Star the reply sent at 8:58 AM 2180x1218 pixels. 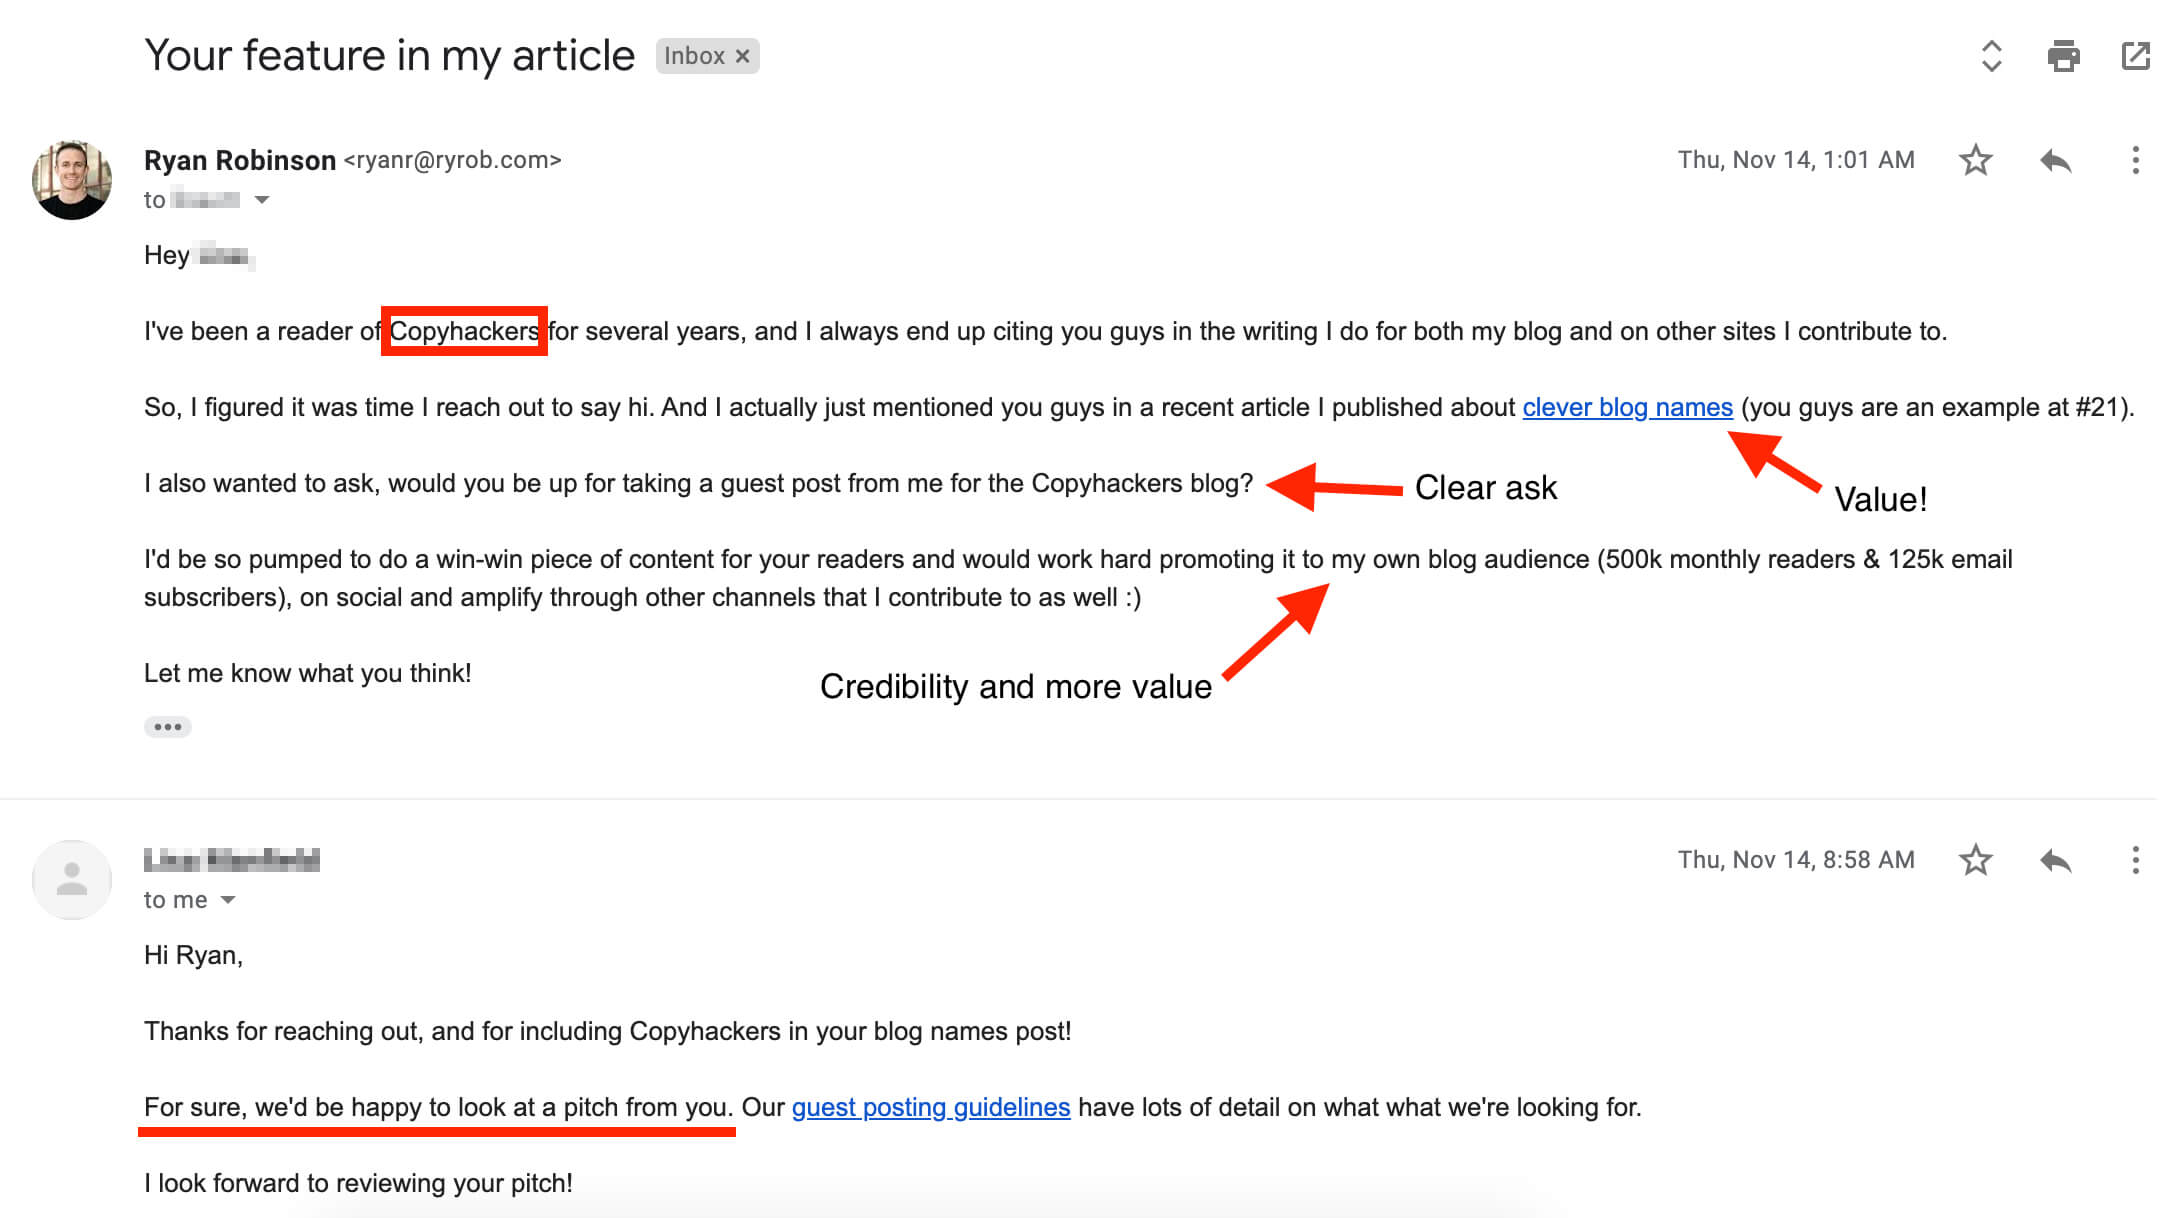point(1975,859)
